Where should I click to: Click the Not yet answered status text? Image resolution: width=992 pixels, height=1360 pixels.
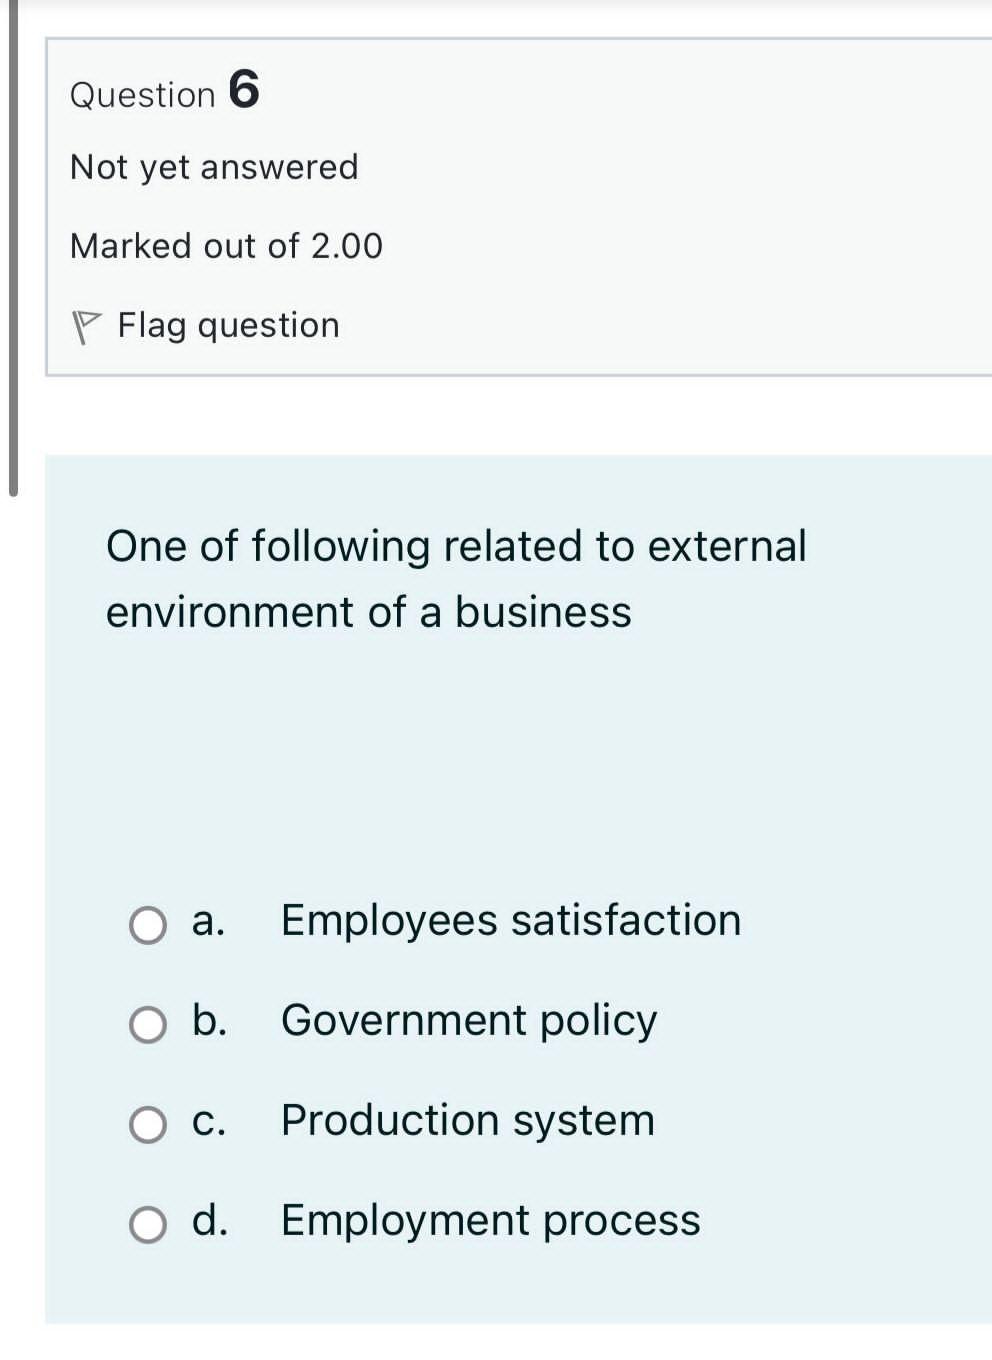(213, 167)
